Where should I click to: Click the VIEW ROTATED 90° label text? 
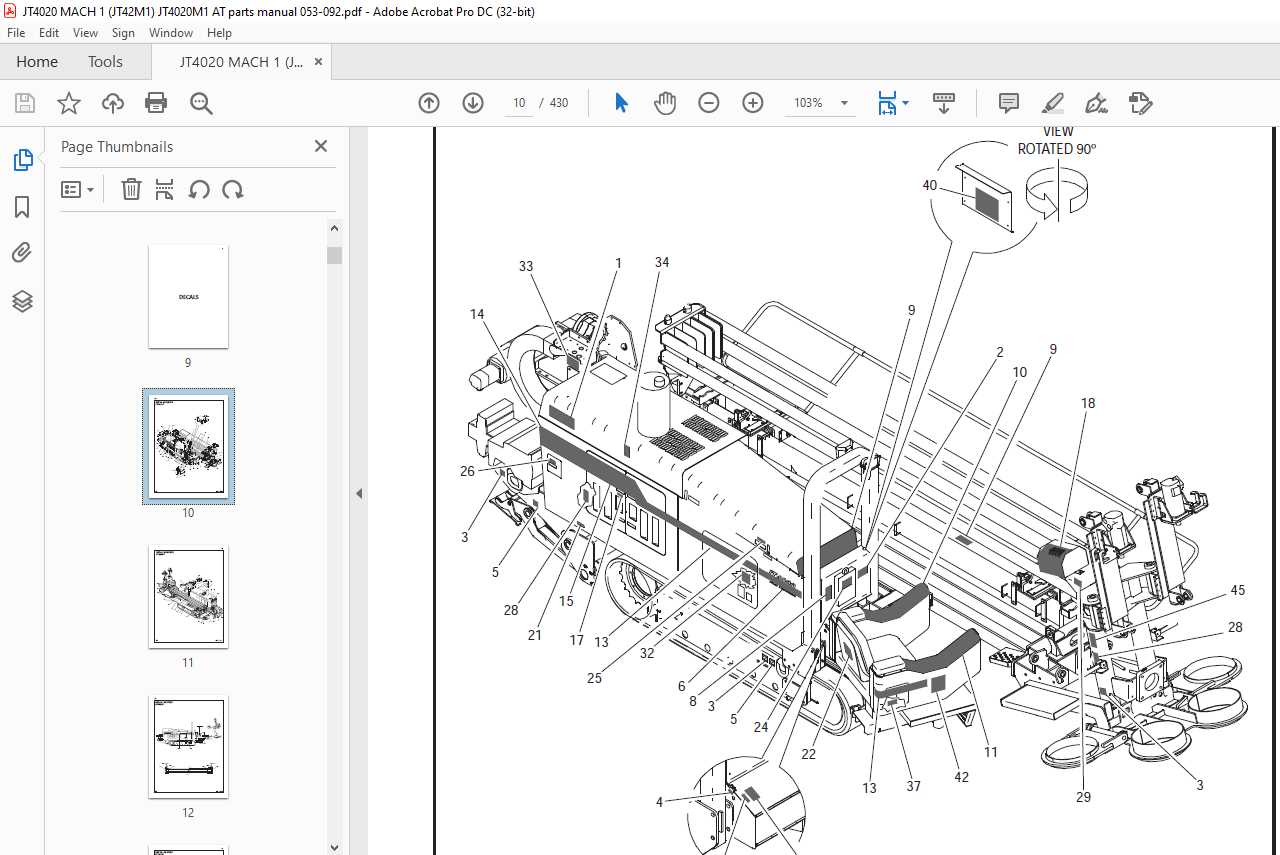pyautogui.click(x=1057, y=140)
